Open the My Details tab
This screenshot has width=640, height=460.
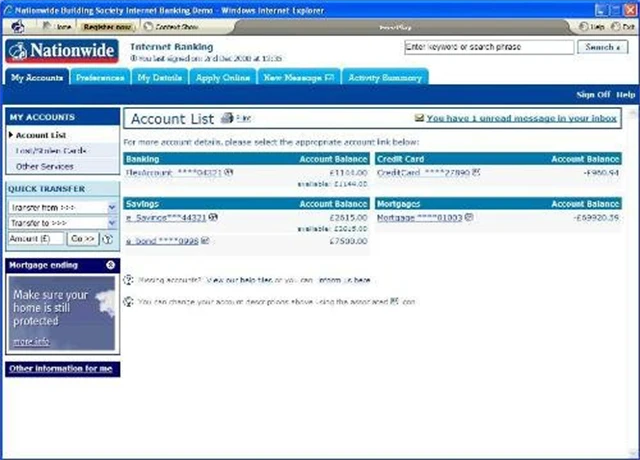(x=160, y=77)
